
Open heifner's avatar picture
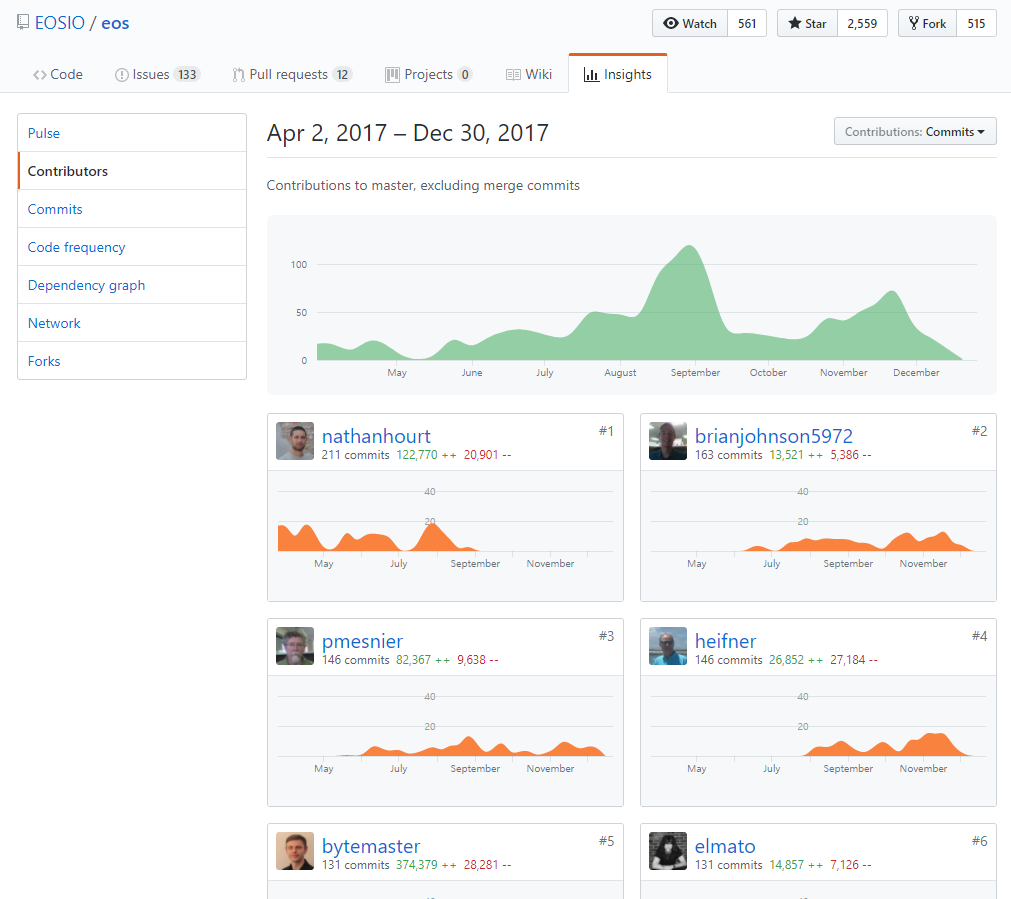pos(668,646)
